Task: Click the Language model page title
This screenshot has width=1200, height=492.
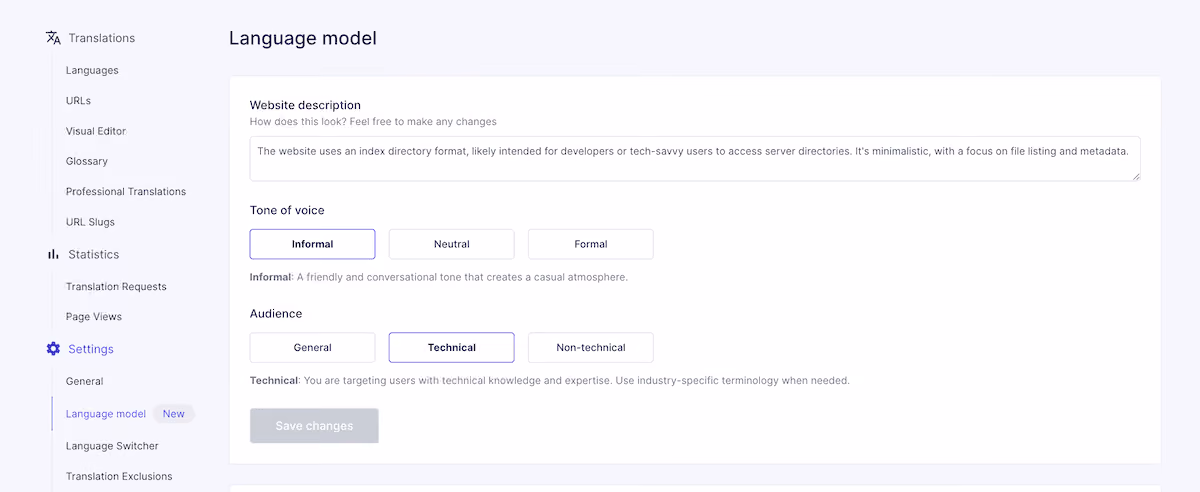Action: (303, 39)
